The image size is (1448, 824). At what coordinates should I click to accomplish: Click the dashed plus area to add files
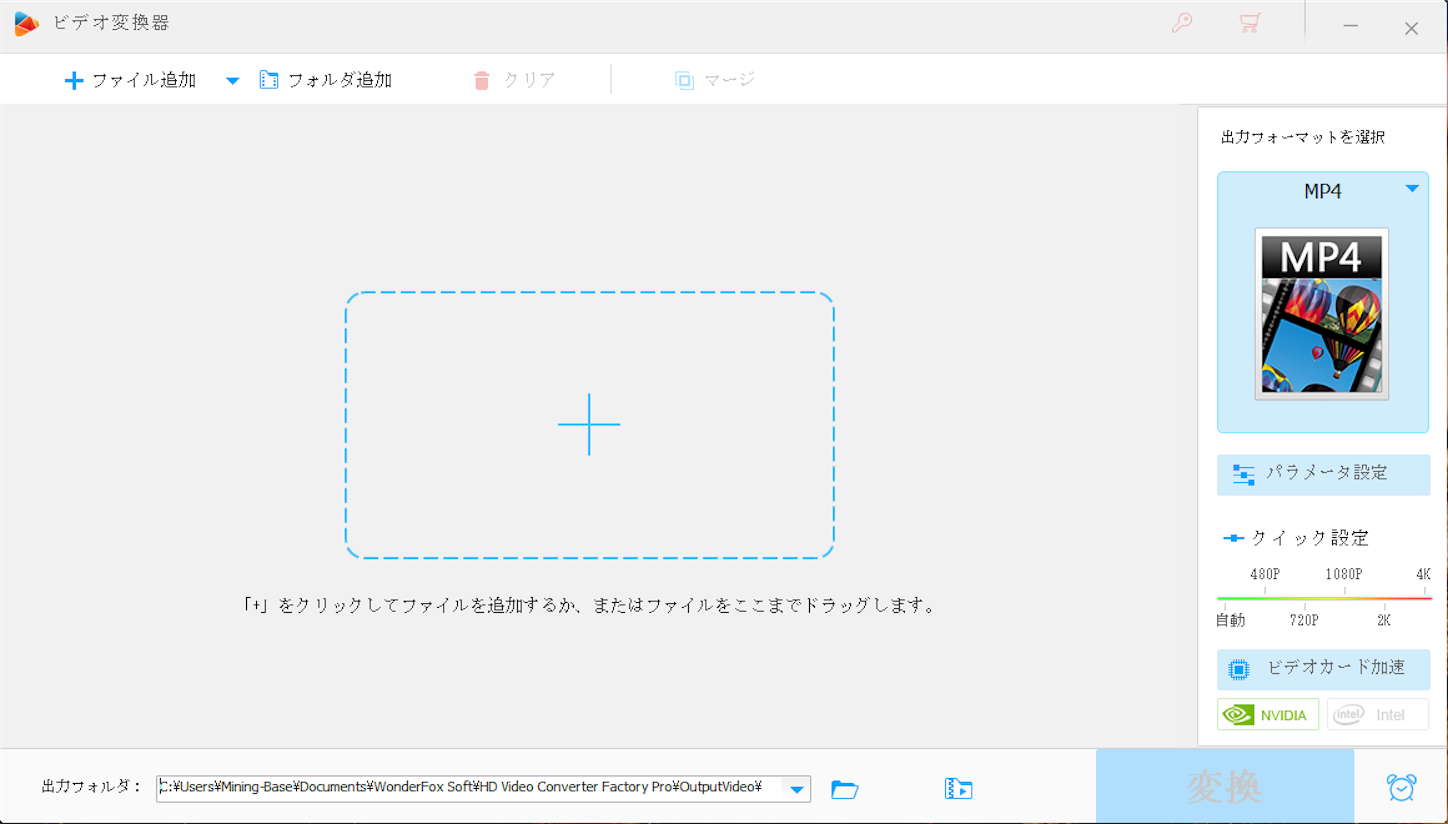(x=589, y=425)
